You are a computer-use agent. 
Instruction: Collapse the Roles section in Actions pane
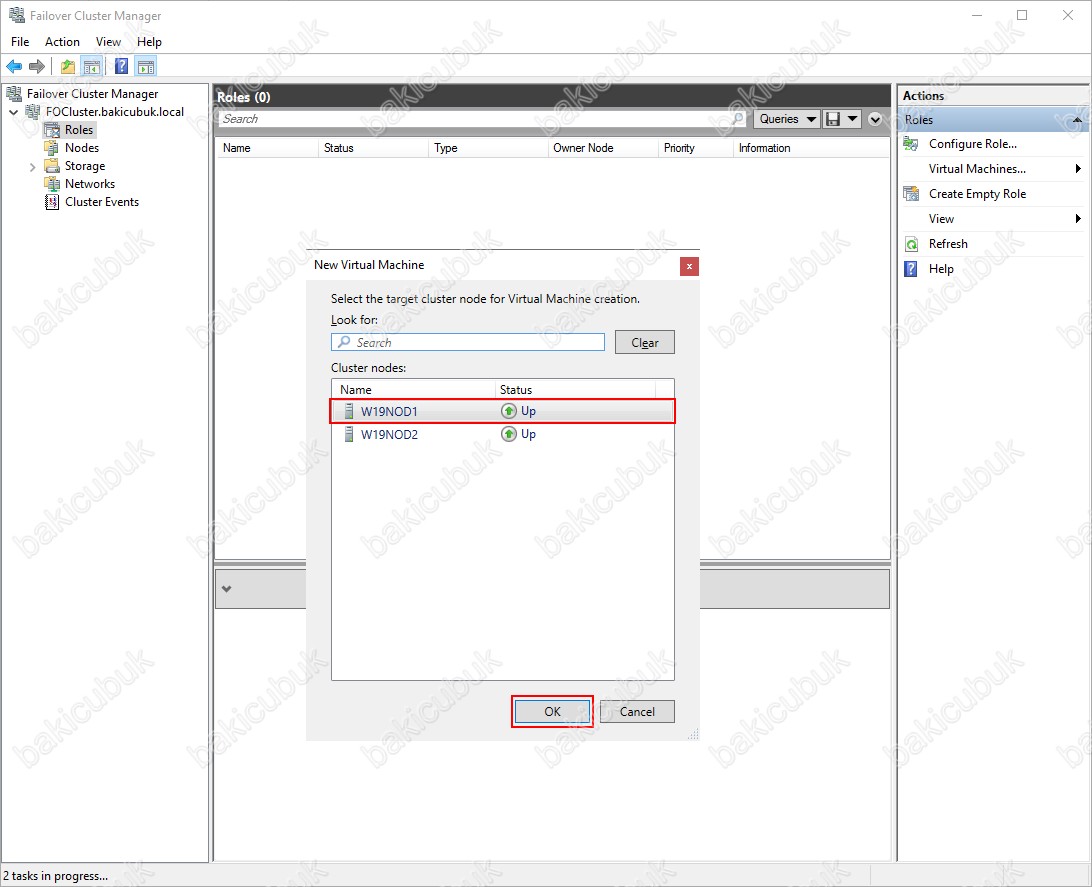pos(1077,120)
